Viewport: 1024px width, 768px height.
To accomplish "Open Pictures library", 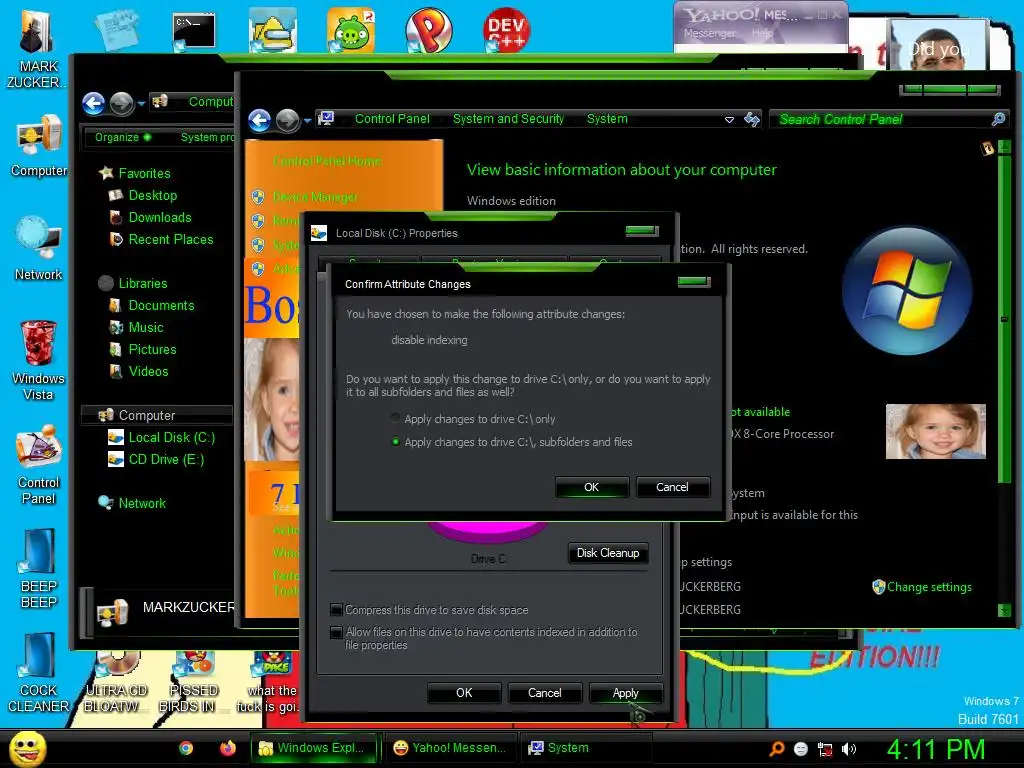I will tap(152, 349).
